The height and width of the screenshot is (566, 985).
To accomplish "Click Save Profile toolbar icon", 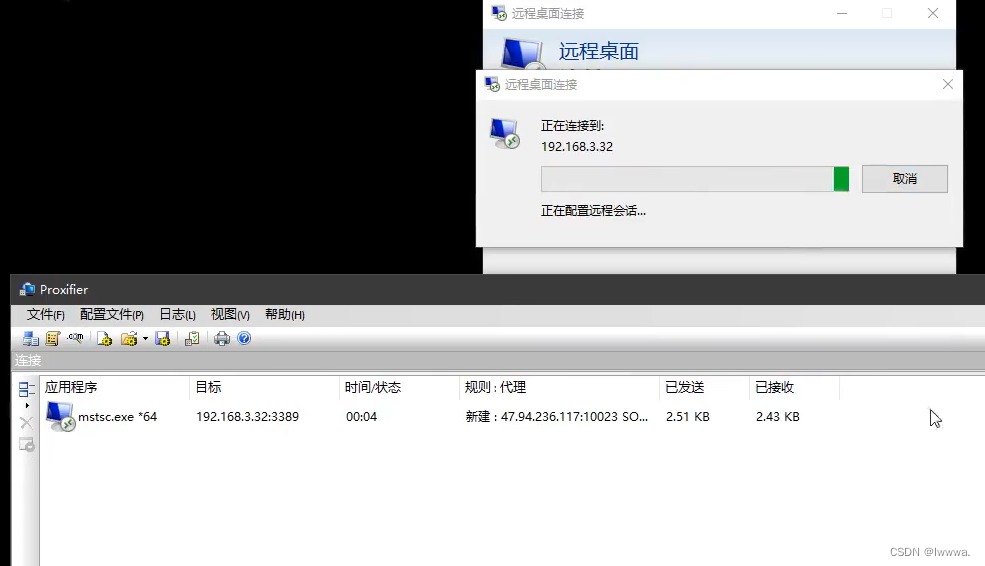I will (163, 339).
